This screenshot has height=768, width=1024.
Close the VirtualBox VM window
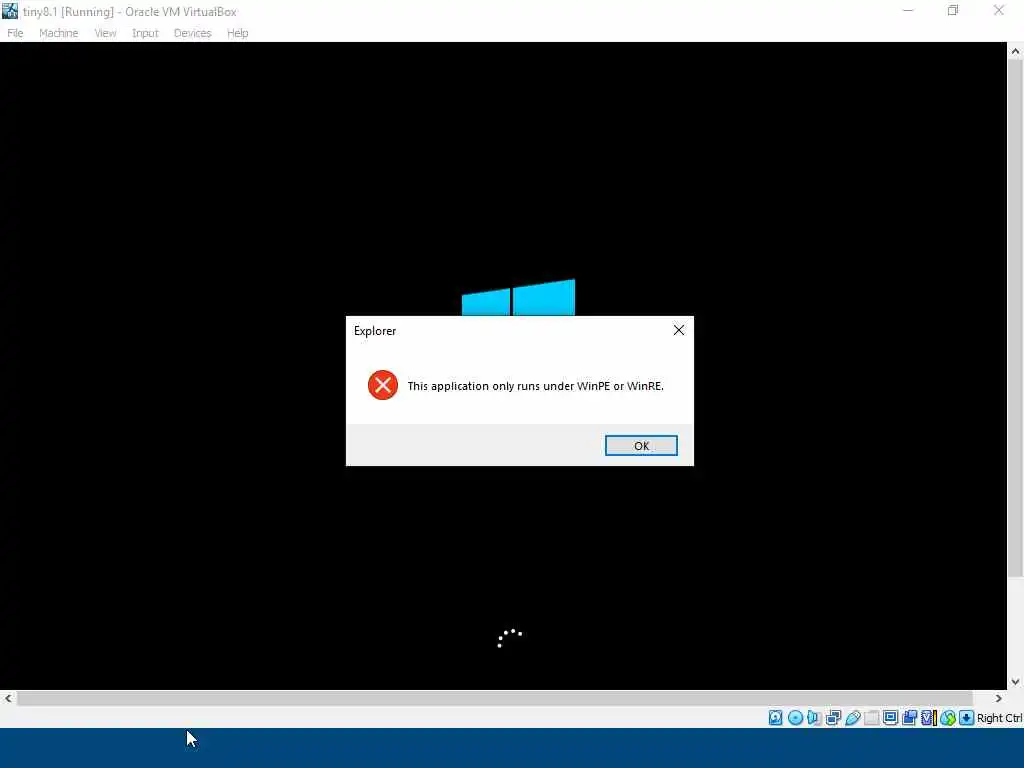(x=999, y=10)
